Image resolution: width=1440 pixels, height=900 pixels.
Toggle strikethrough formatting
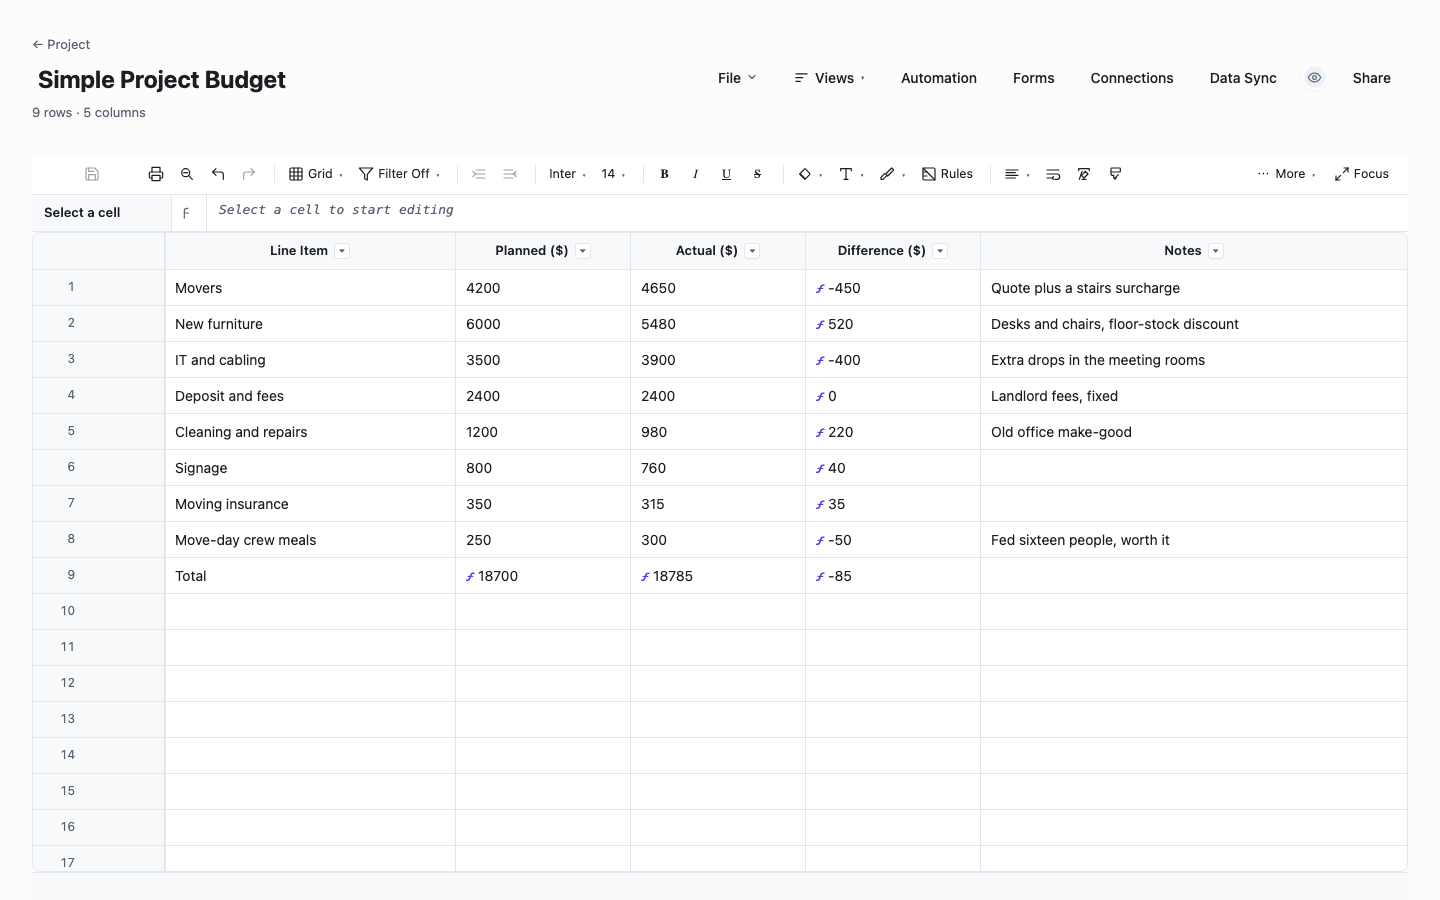[x=757, y=174]
